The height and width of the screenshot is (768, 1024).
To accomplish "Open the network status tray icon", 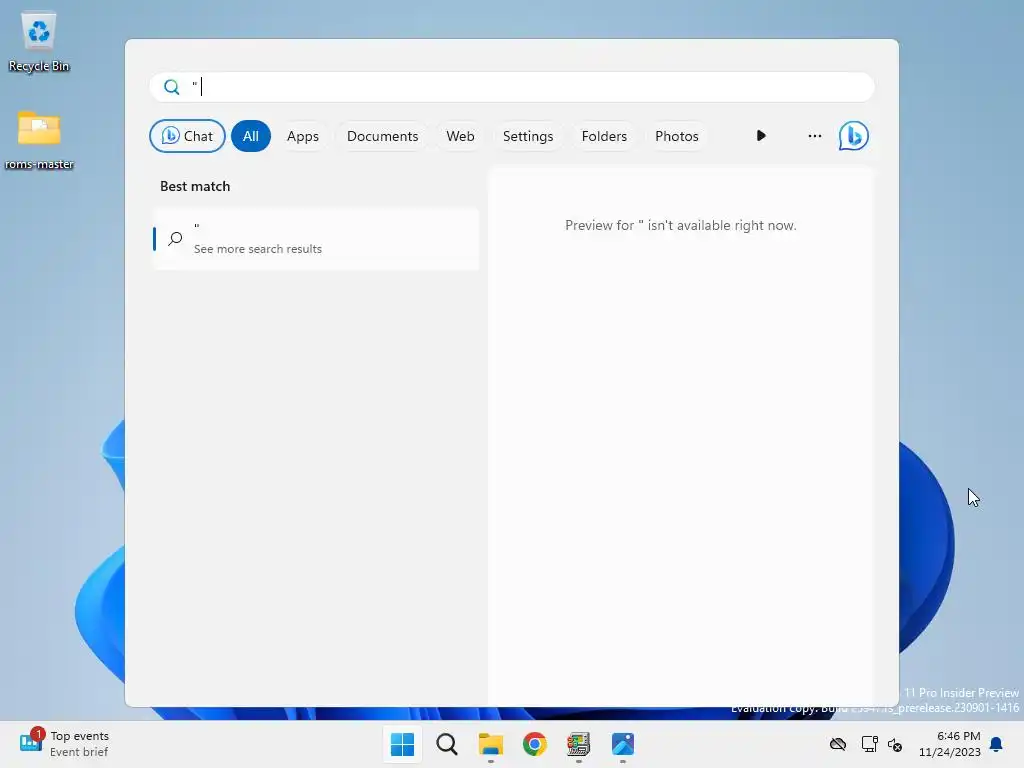I will 869,744.
